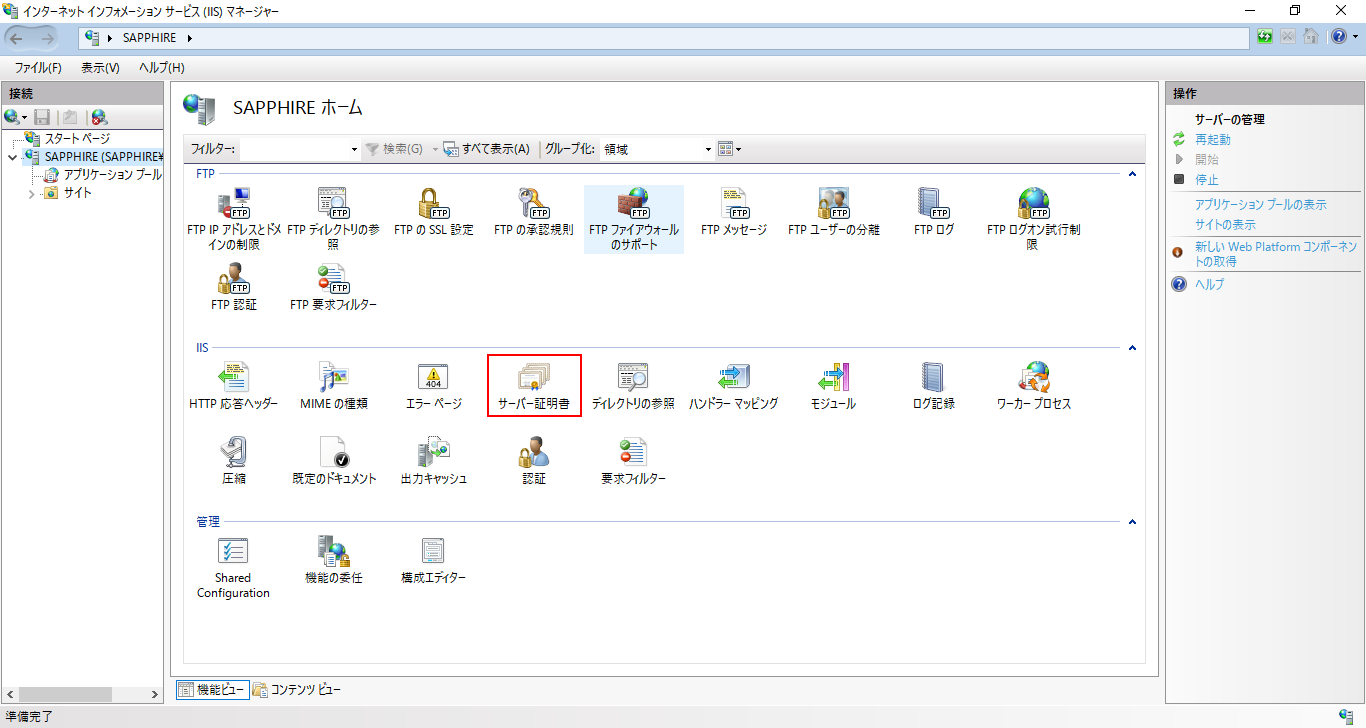Switch to 機能ビュー tab
1366x728 pixels.
tap(212, 690)
